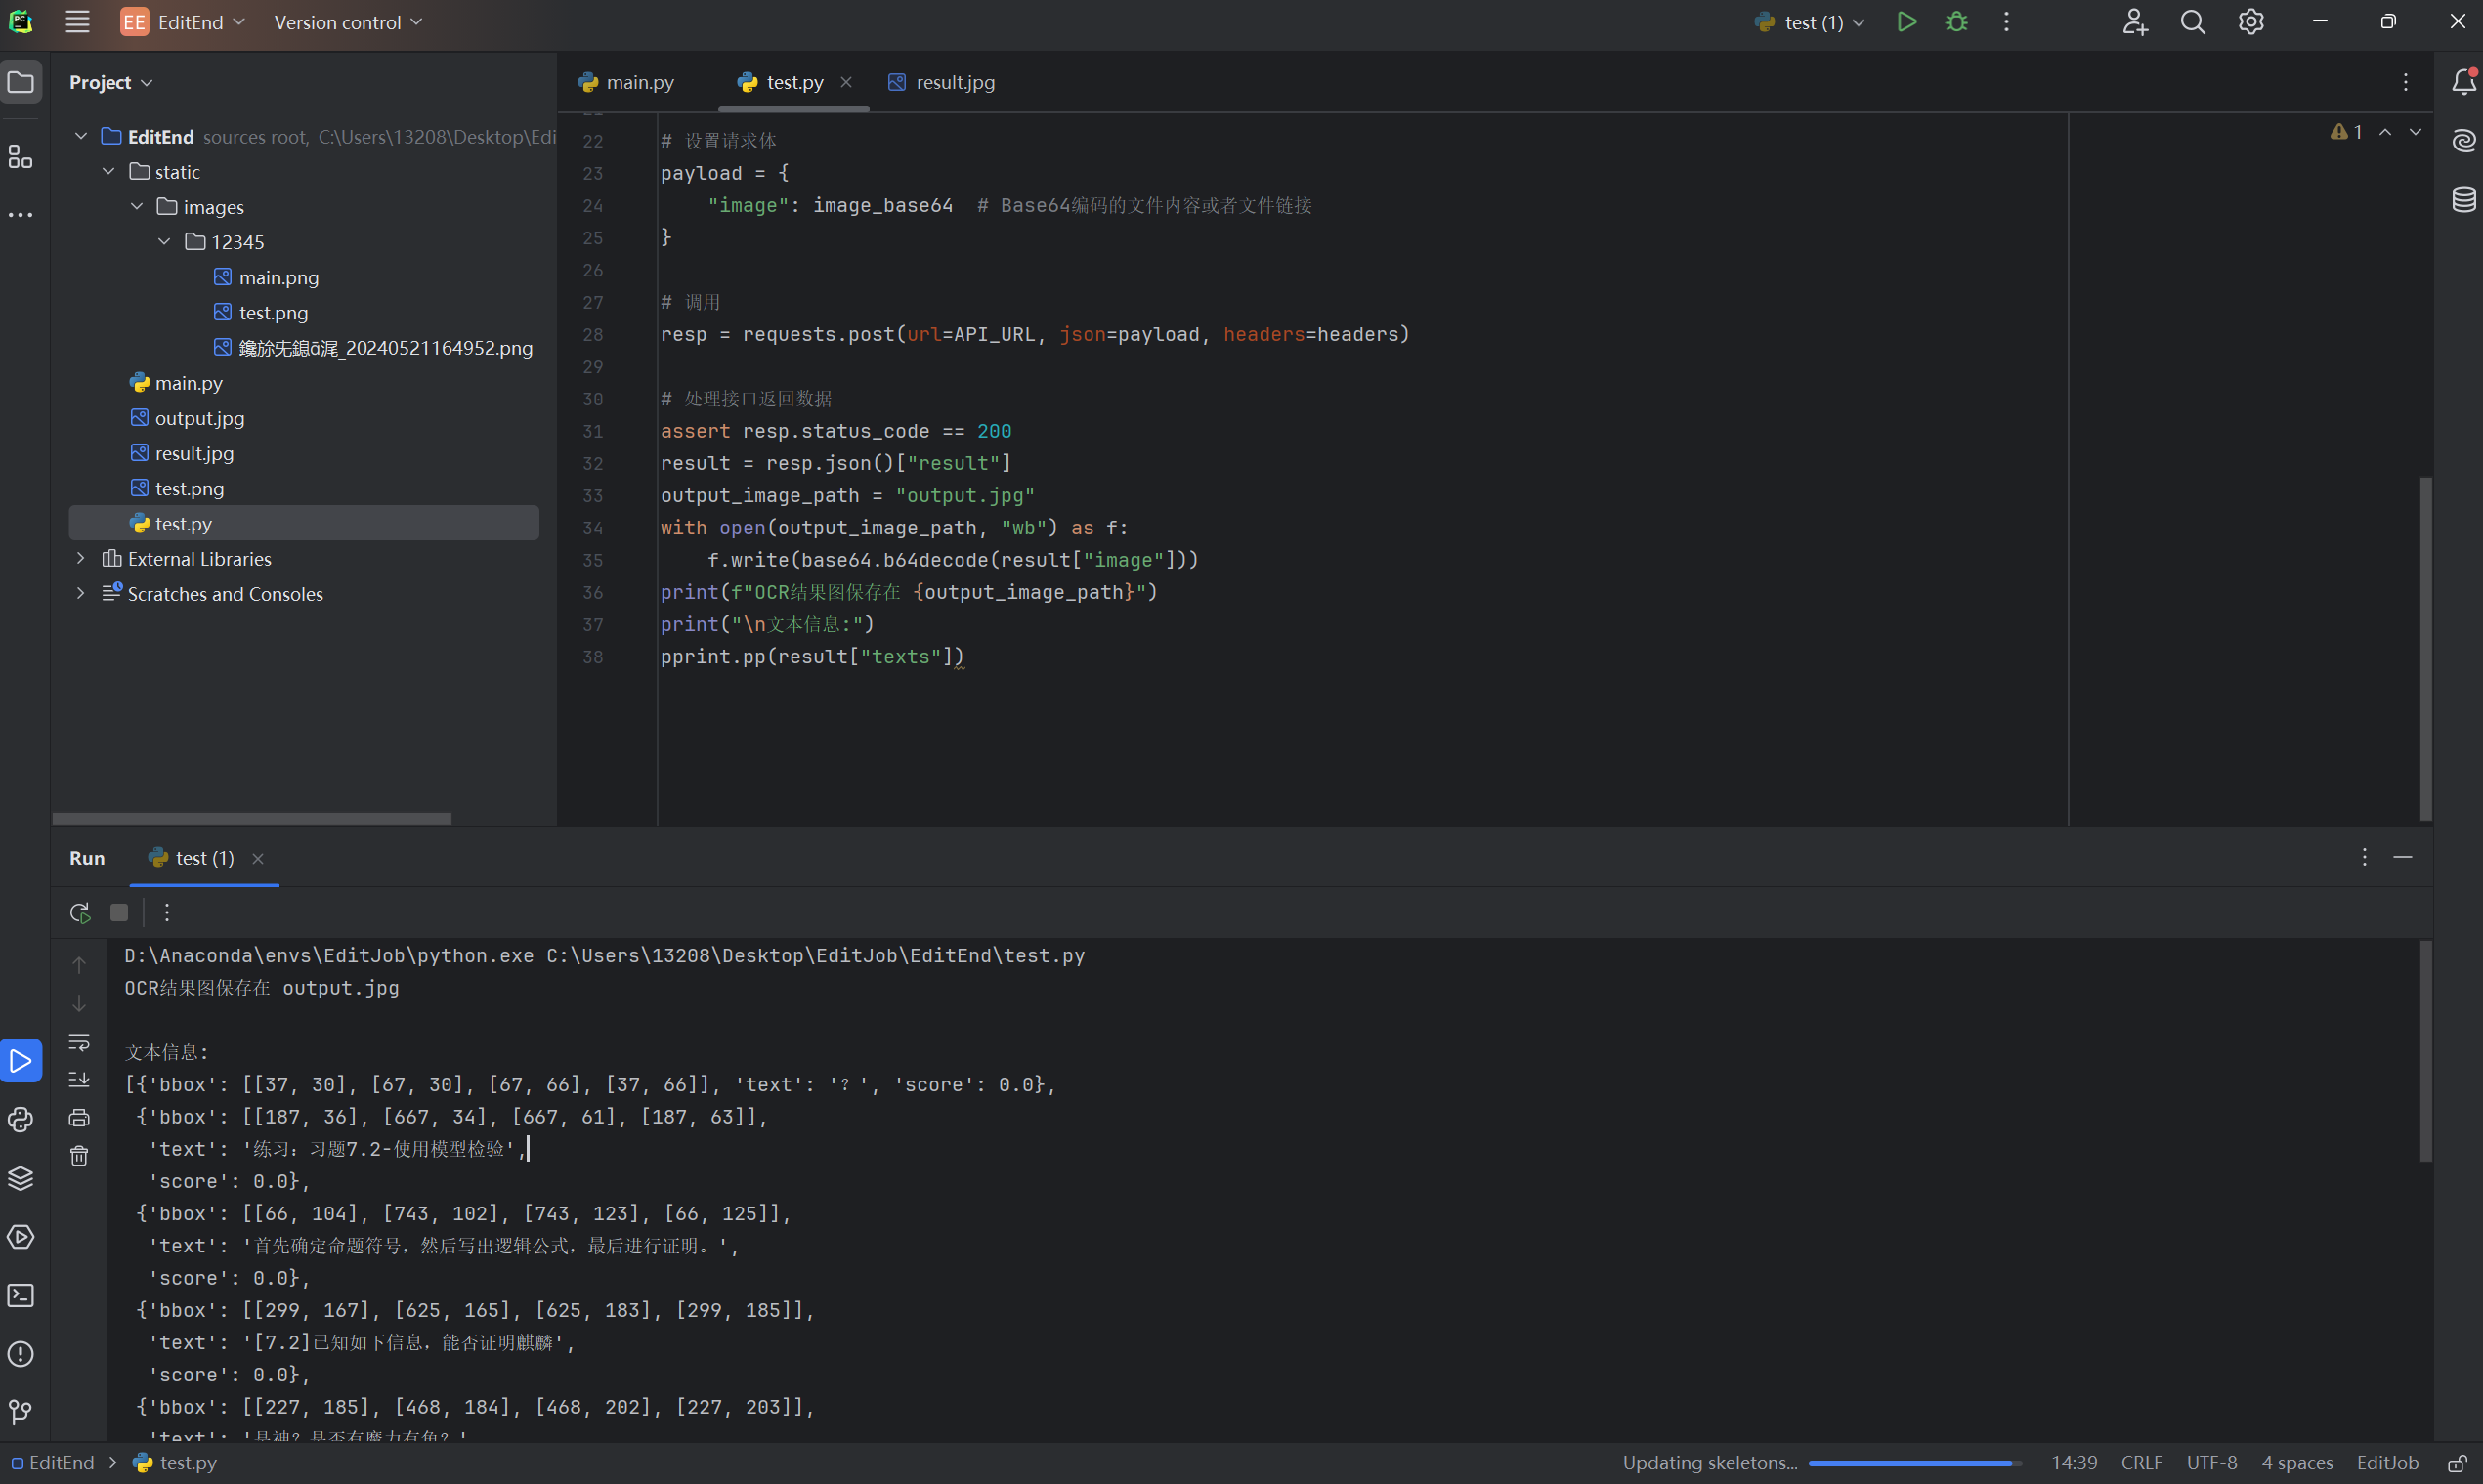Toggle the Run tool window

(x=21, y=1061)
